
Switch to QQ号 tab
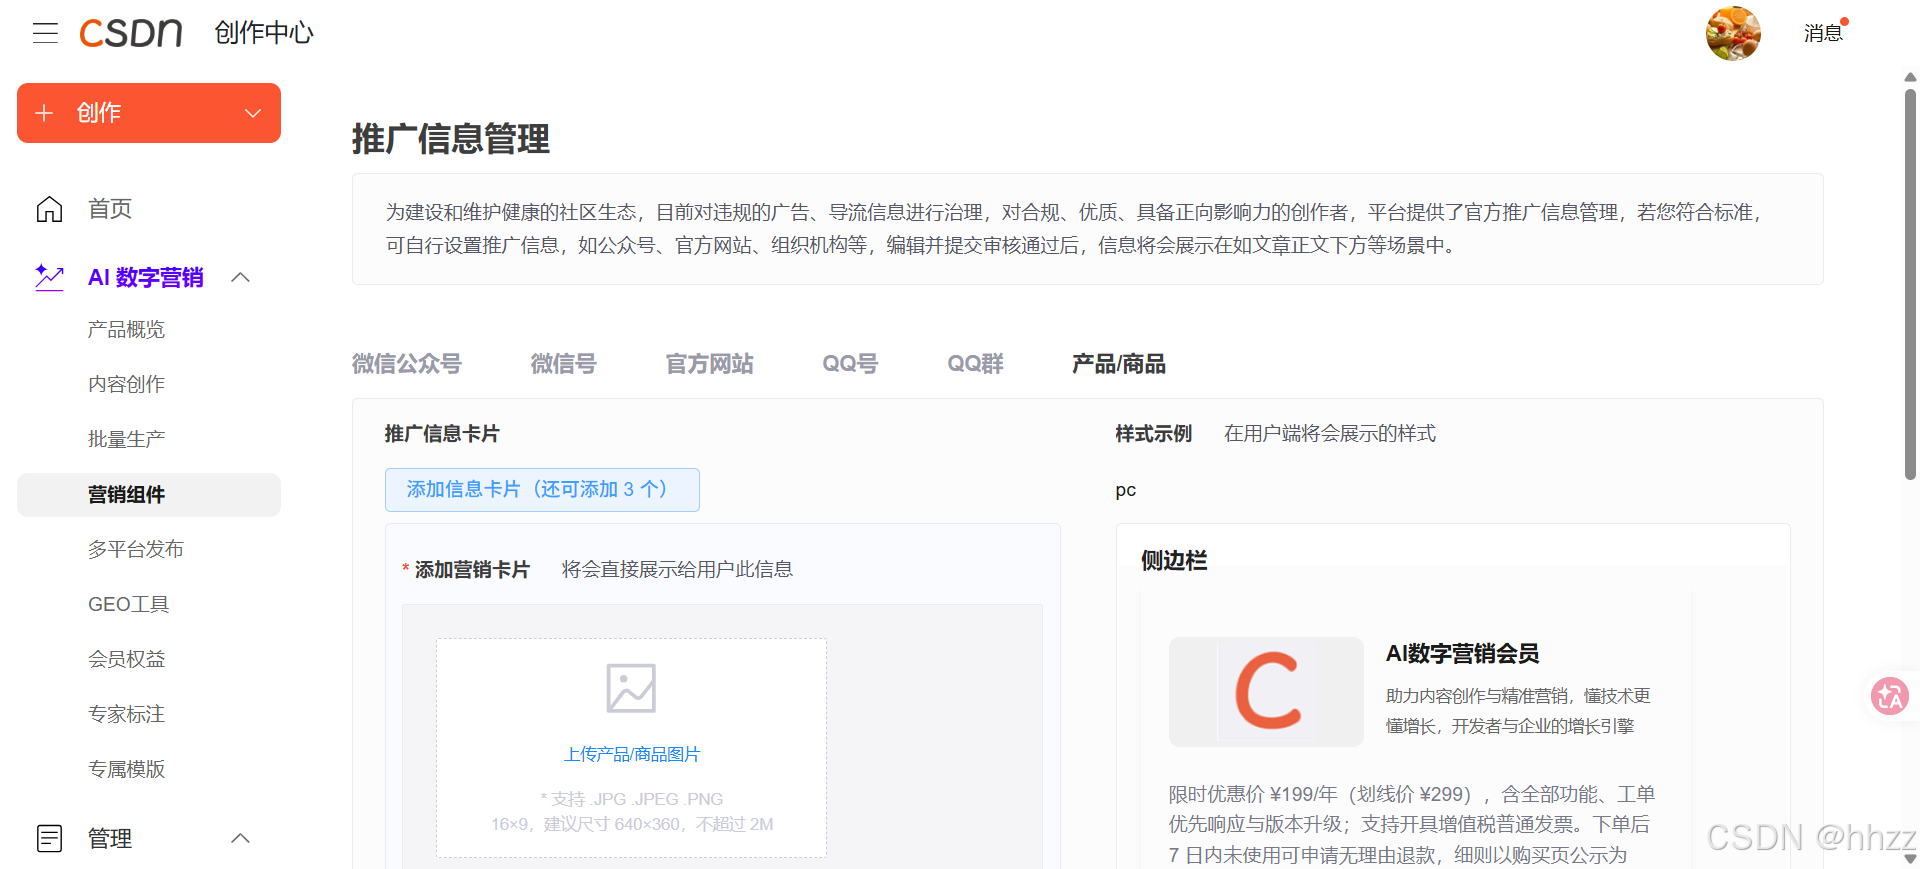pyautogui.click(x=850, y=364)
